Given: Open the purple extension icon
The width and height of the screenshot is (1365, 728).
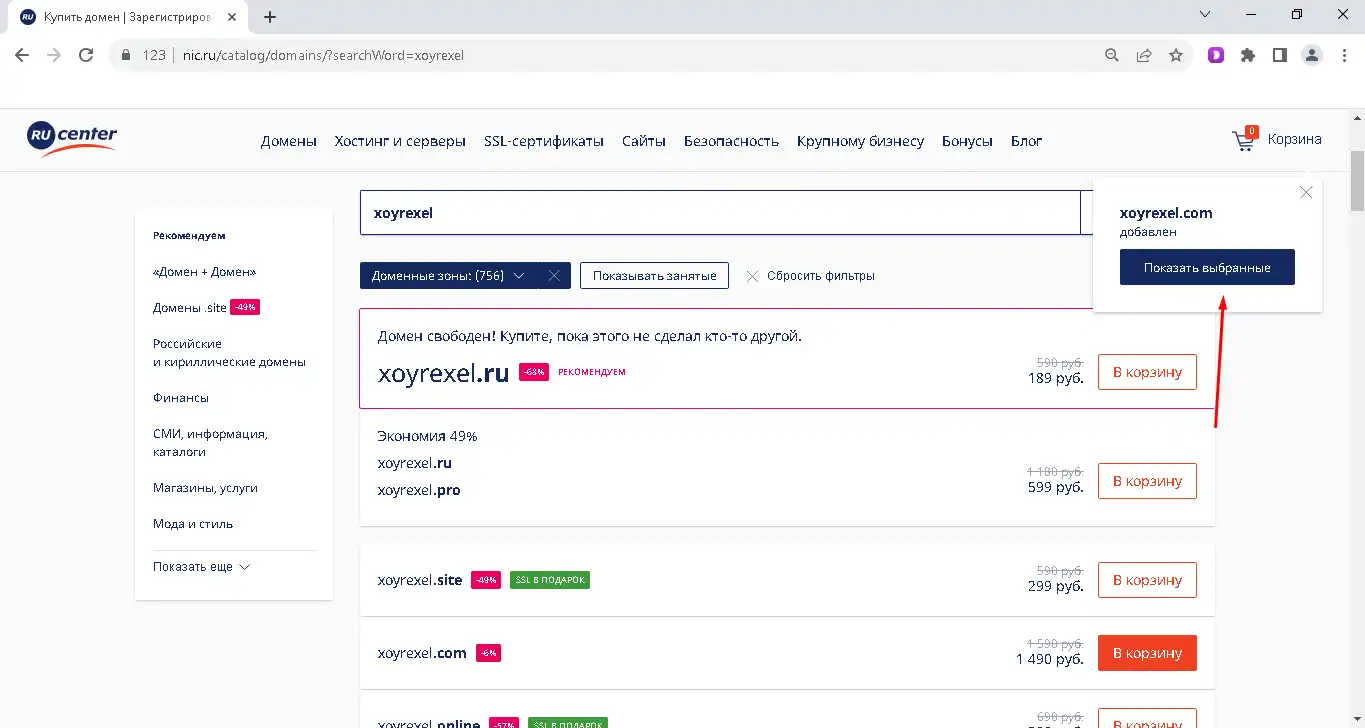Looking at the screenshot, I should coord(1216,55).
